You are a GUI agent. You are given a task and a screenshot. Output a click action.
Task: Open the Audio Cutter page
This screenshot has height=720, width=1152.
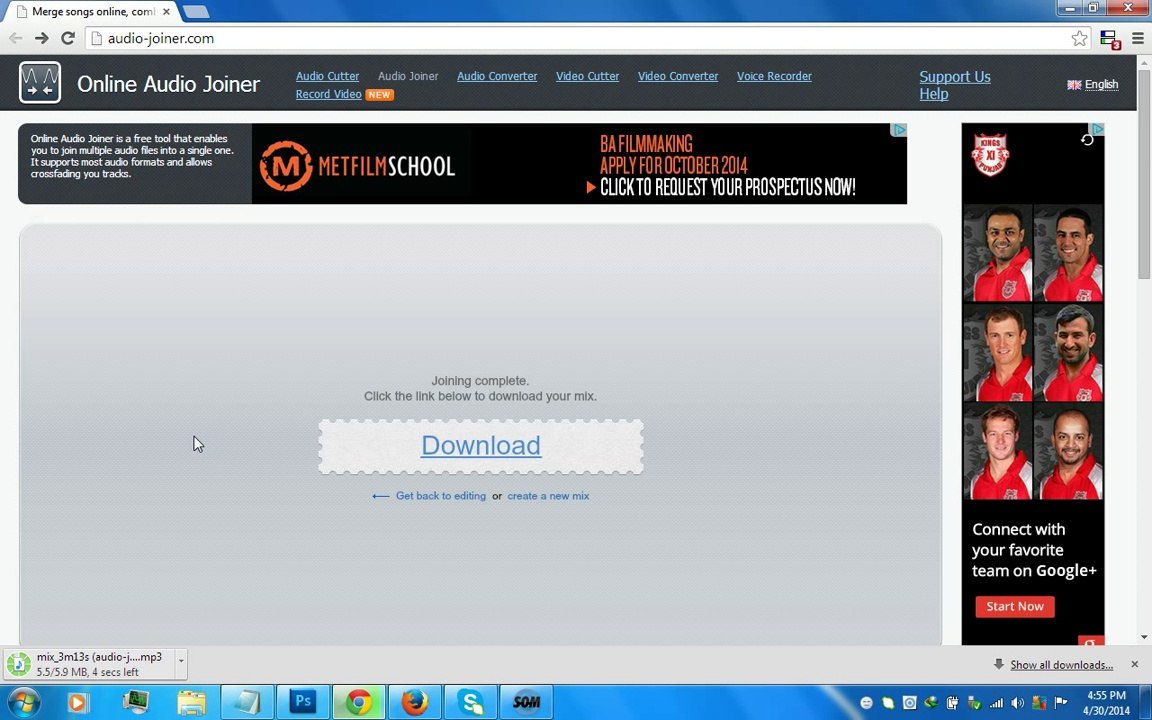[327, 76]
